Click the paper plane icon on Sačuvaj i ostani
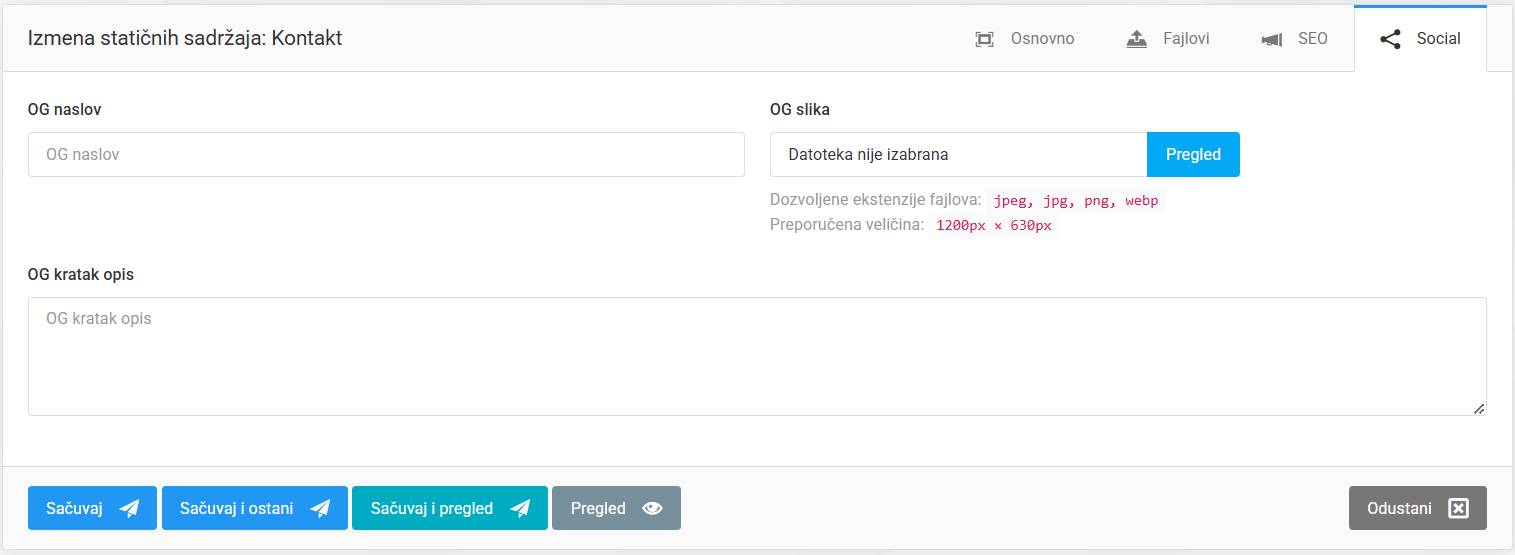Viewport: 1515px width, 555px height. click(x=320, y=508)
